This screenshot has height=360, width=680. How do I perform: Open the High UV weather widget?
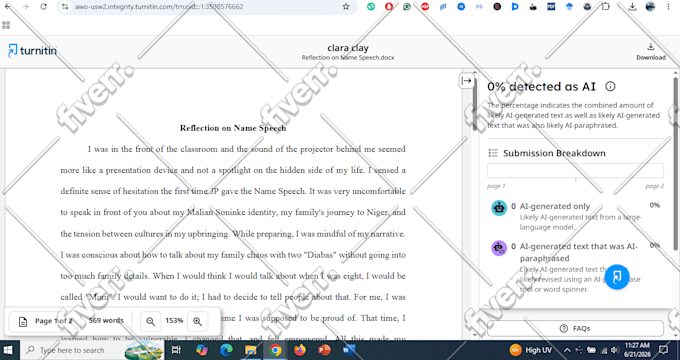(x=531, y=350)
